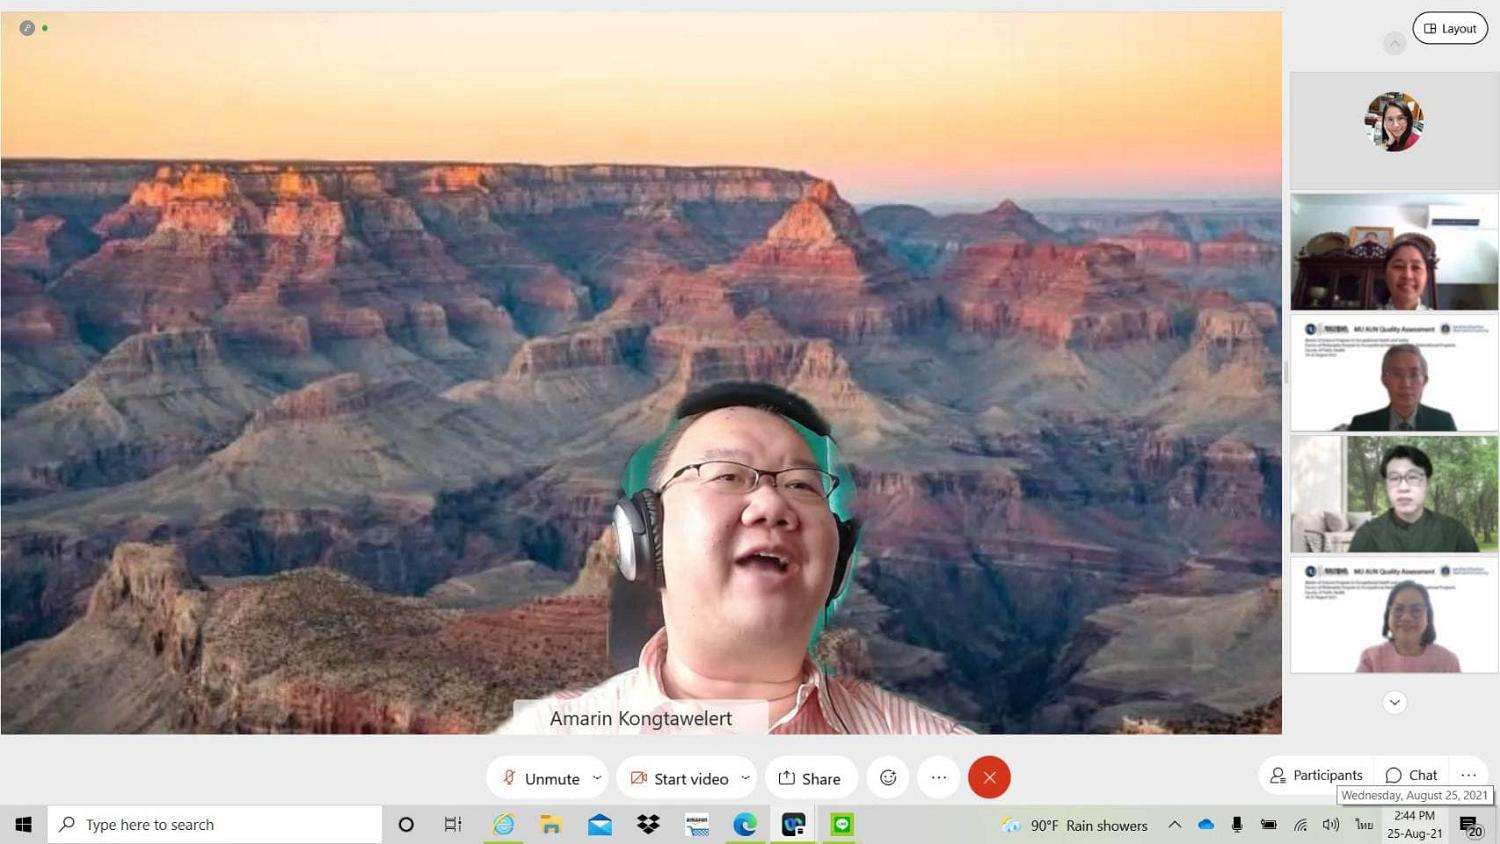Open the Chat panel
The width and height of the screenshot is (1500, 844).
[x=1411, y=775]
